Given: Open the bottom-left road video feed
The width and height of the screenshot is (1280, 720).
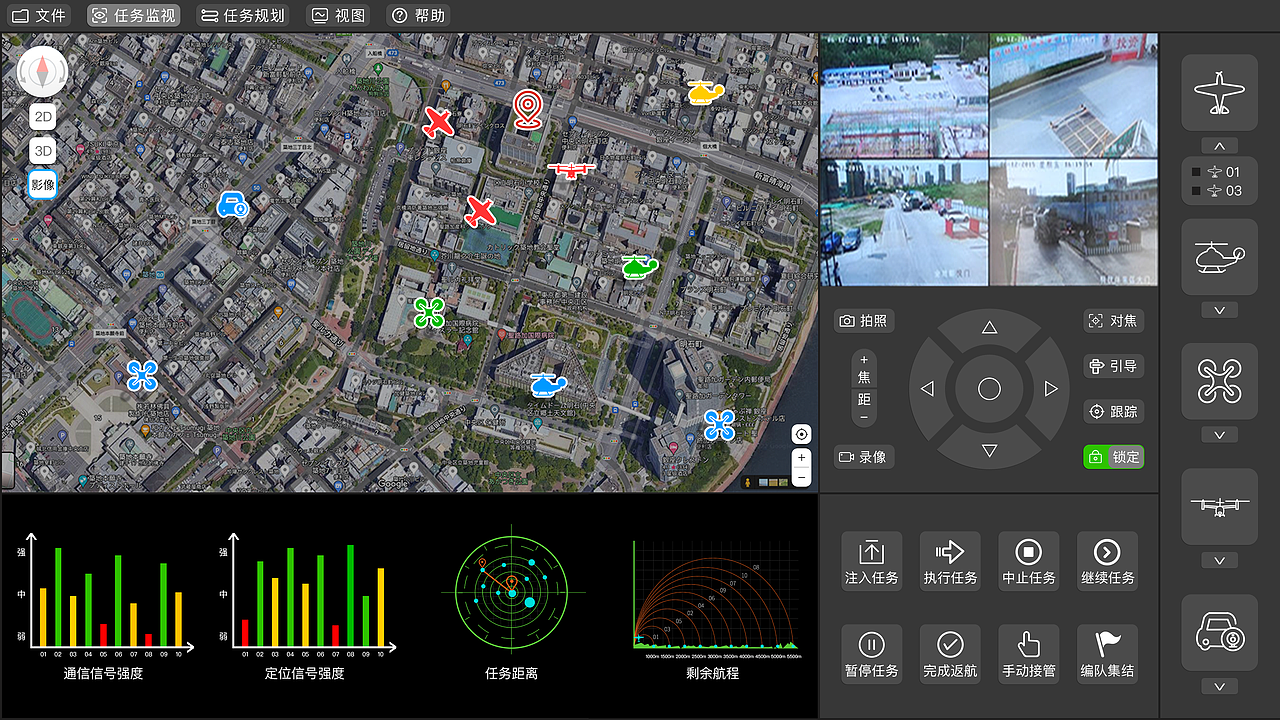Looking at the screenshot, I should pyautogui.click(x=905, y=223).
